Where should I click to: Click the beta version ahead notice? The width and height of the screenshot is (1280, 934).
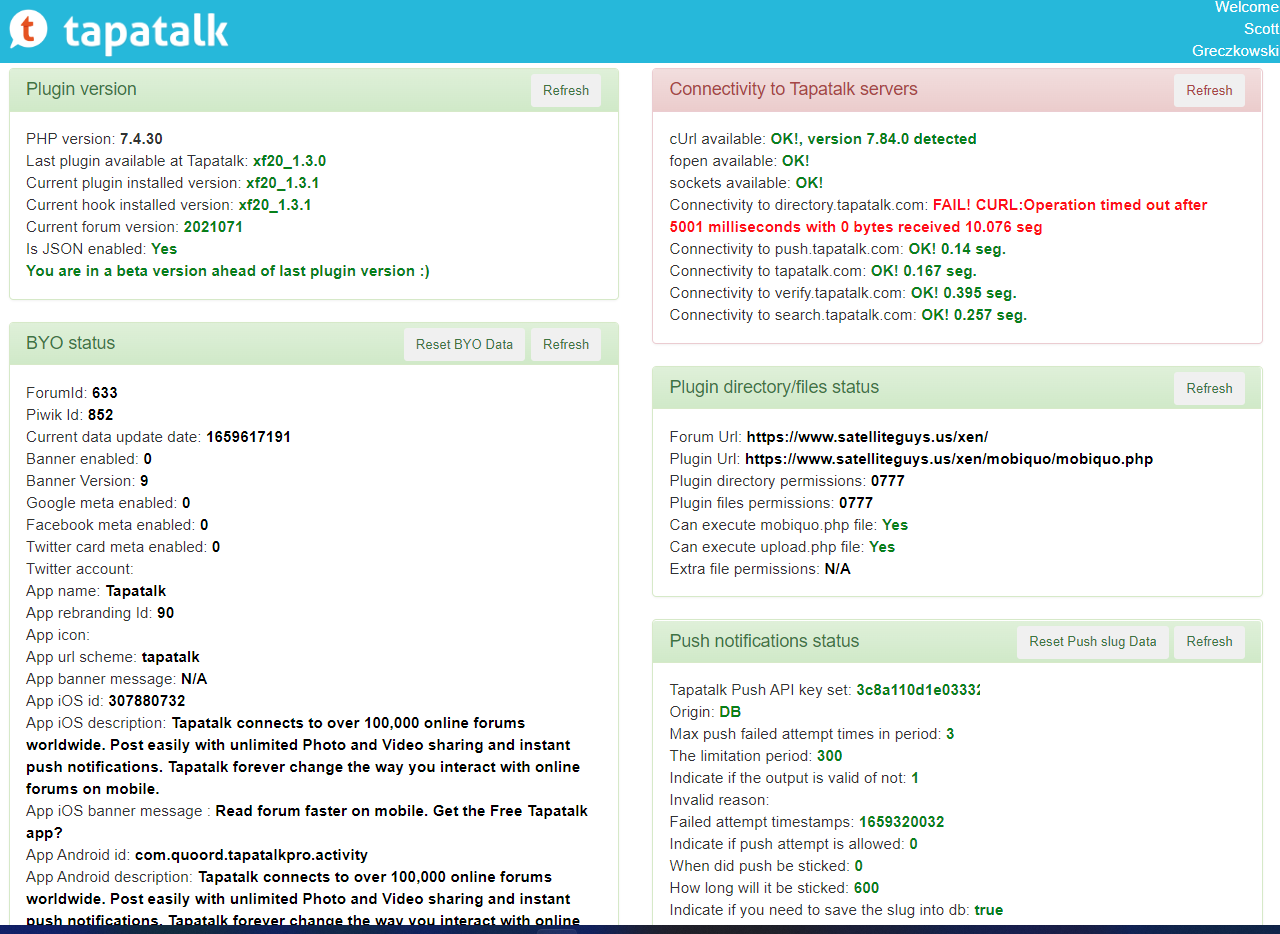[x=228, y=271]
